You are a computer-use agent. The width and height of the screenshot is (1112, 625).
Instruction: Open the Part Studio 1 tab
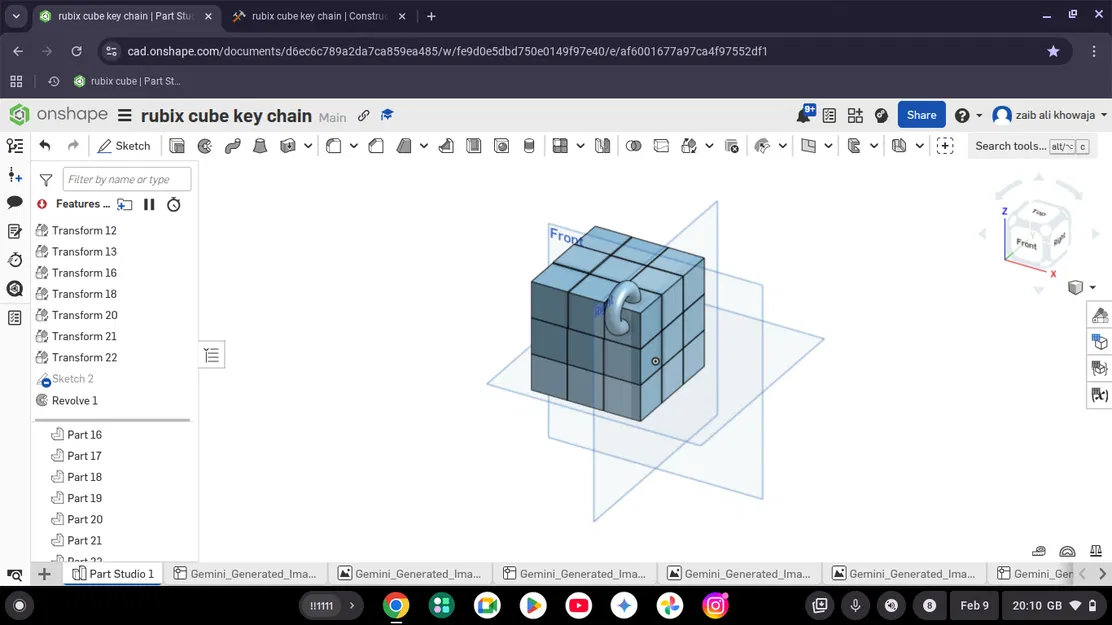(x=113, y=573)
